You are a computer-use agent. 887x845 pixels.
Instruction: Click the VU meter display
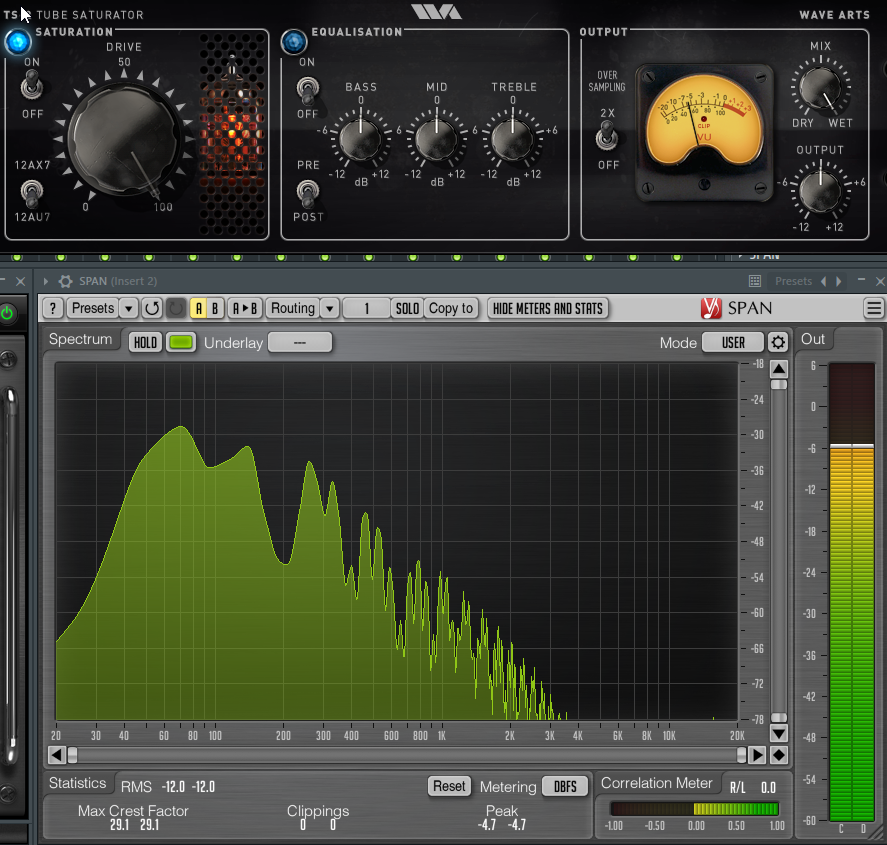704,120
